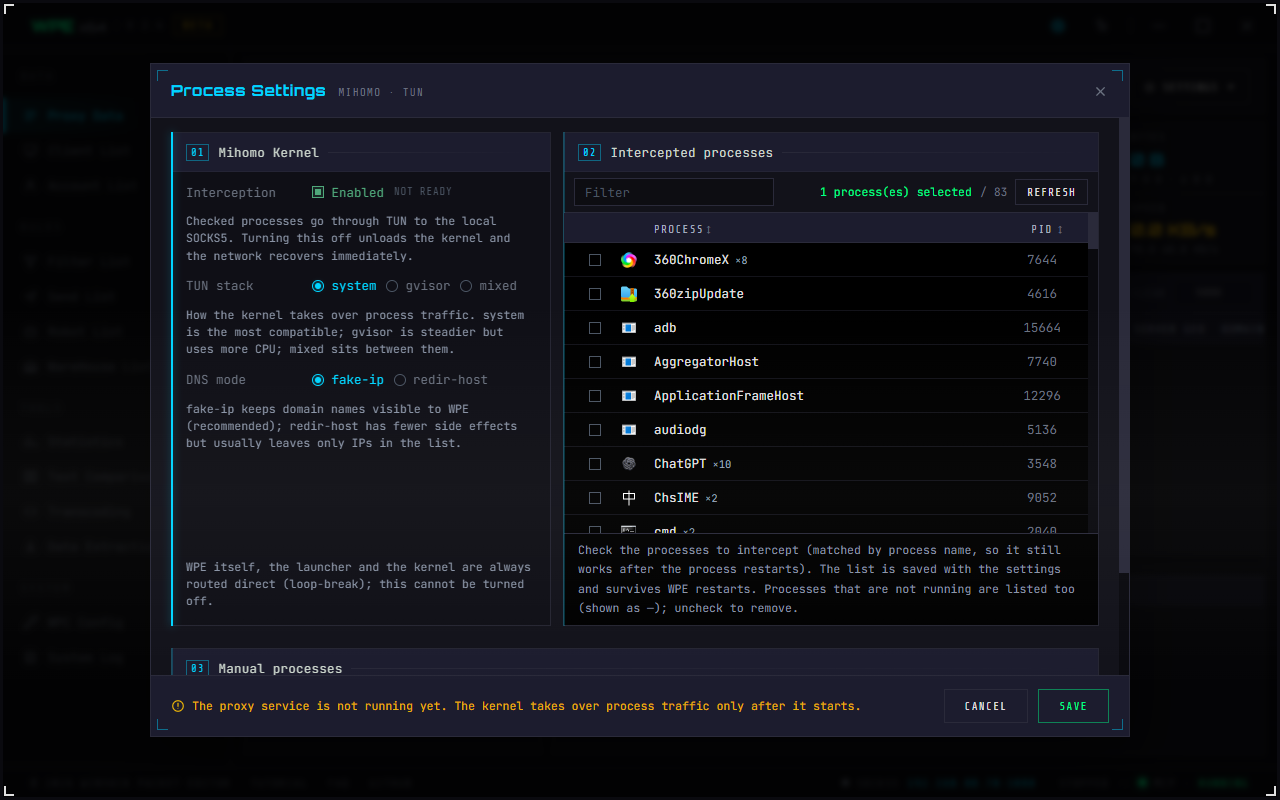This screenshot has height=800, width=1280.
Task: Check the 360zipUpdate process checkbox
Action: [595, 294]
